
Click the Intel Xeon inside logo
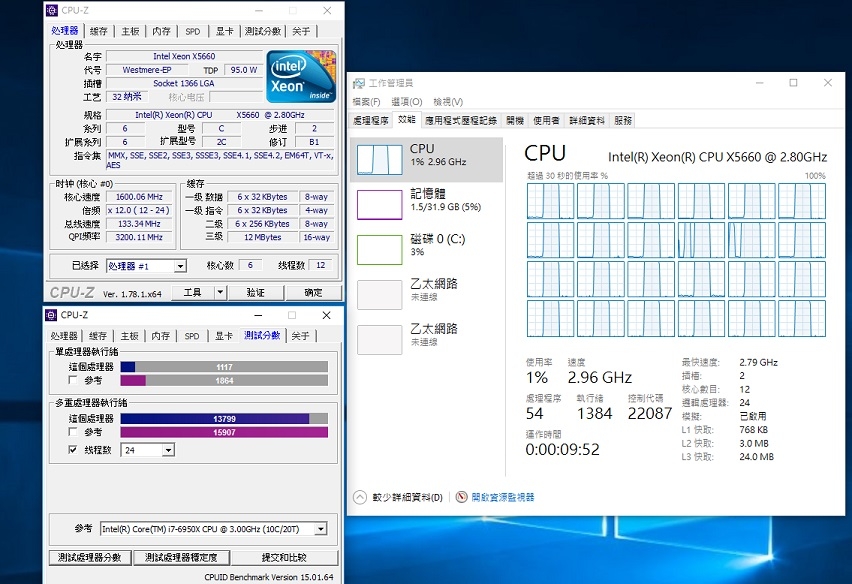click(x=299, y=76)
